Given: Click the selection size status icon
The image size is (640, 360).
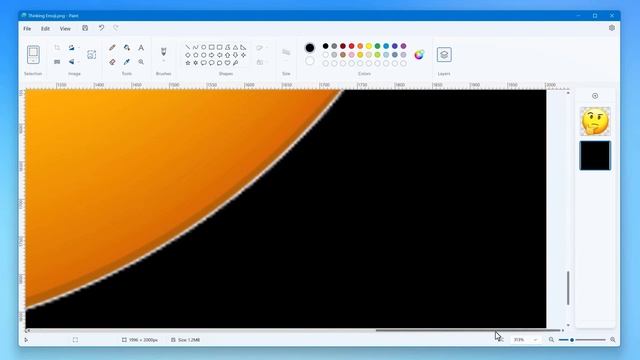Looking at the screenshot, I should click(x=76, y=340).
